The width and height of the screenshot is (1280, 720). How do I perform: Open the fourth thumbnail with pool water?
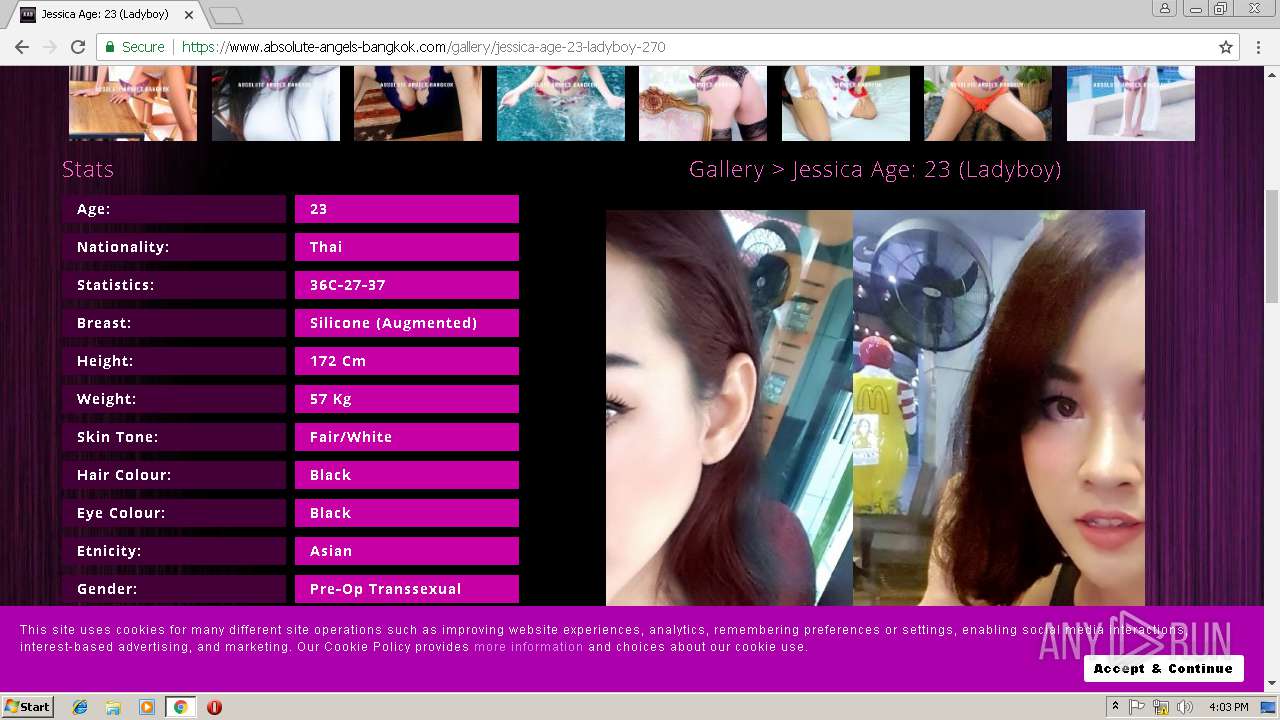tap(561, 103)
